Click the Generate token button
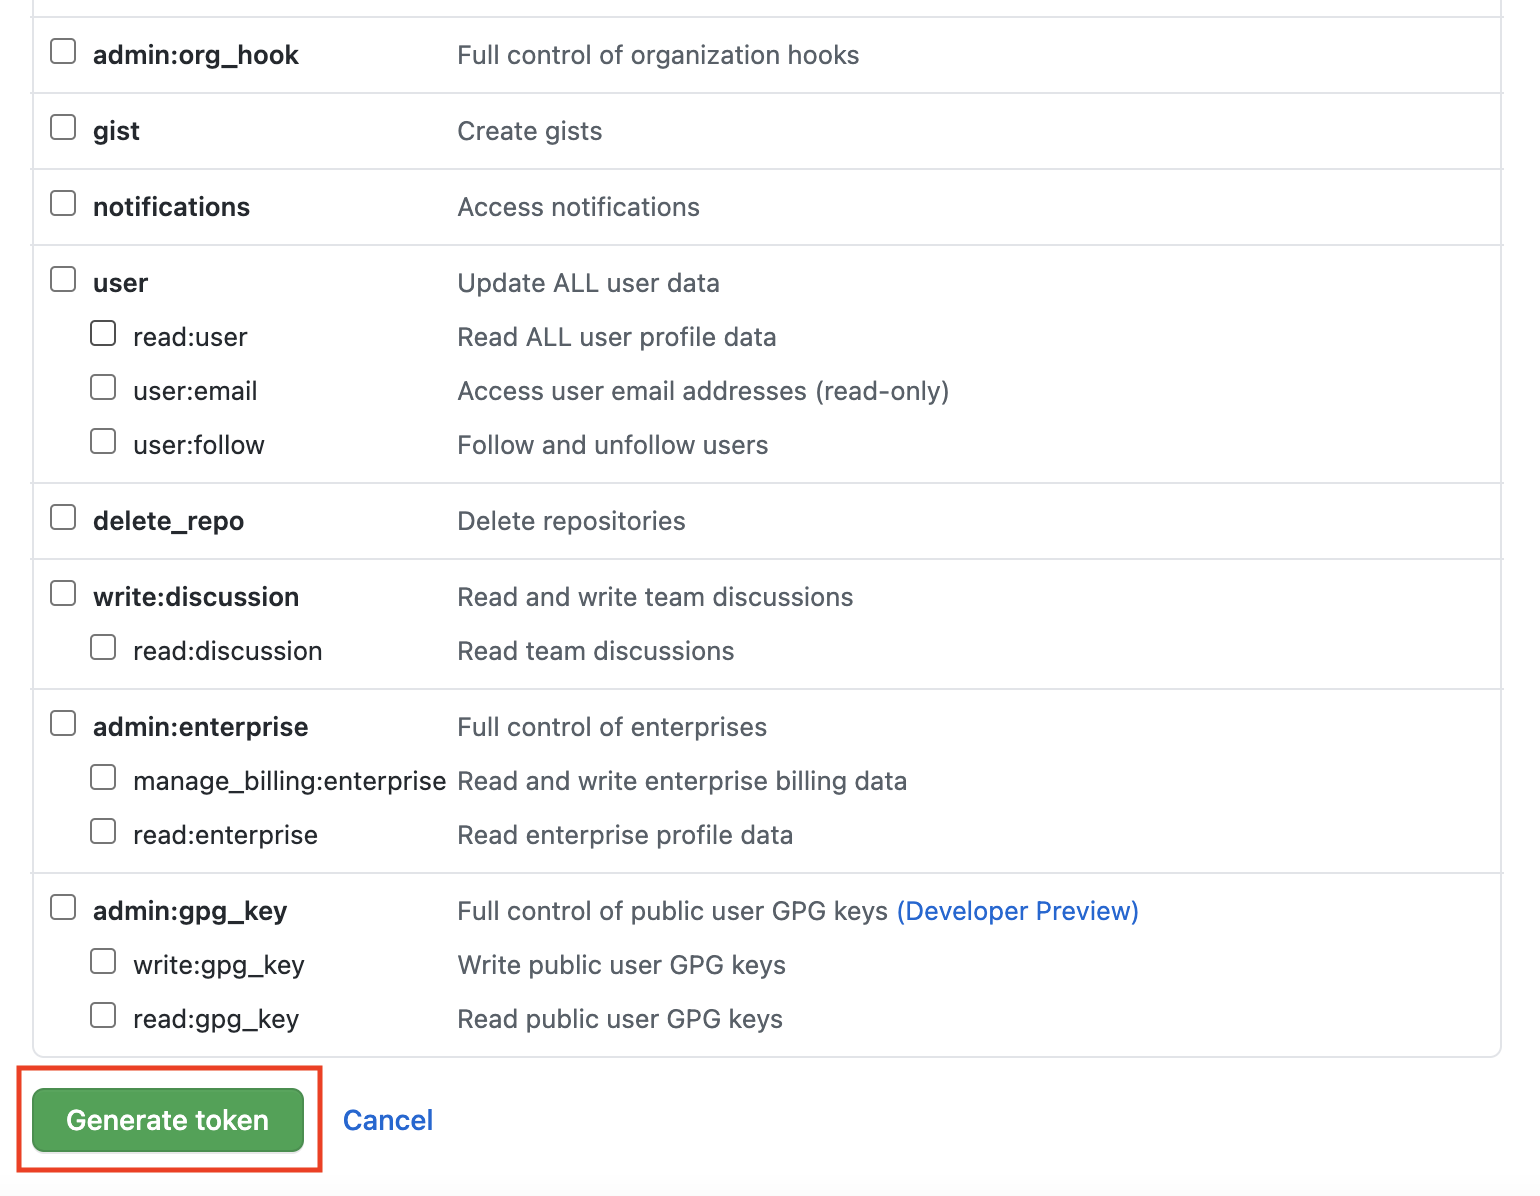The height and width of the screenshot is (1196, 1540). [x=168, y=1120]
